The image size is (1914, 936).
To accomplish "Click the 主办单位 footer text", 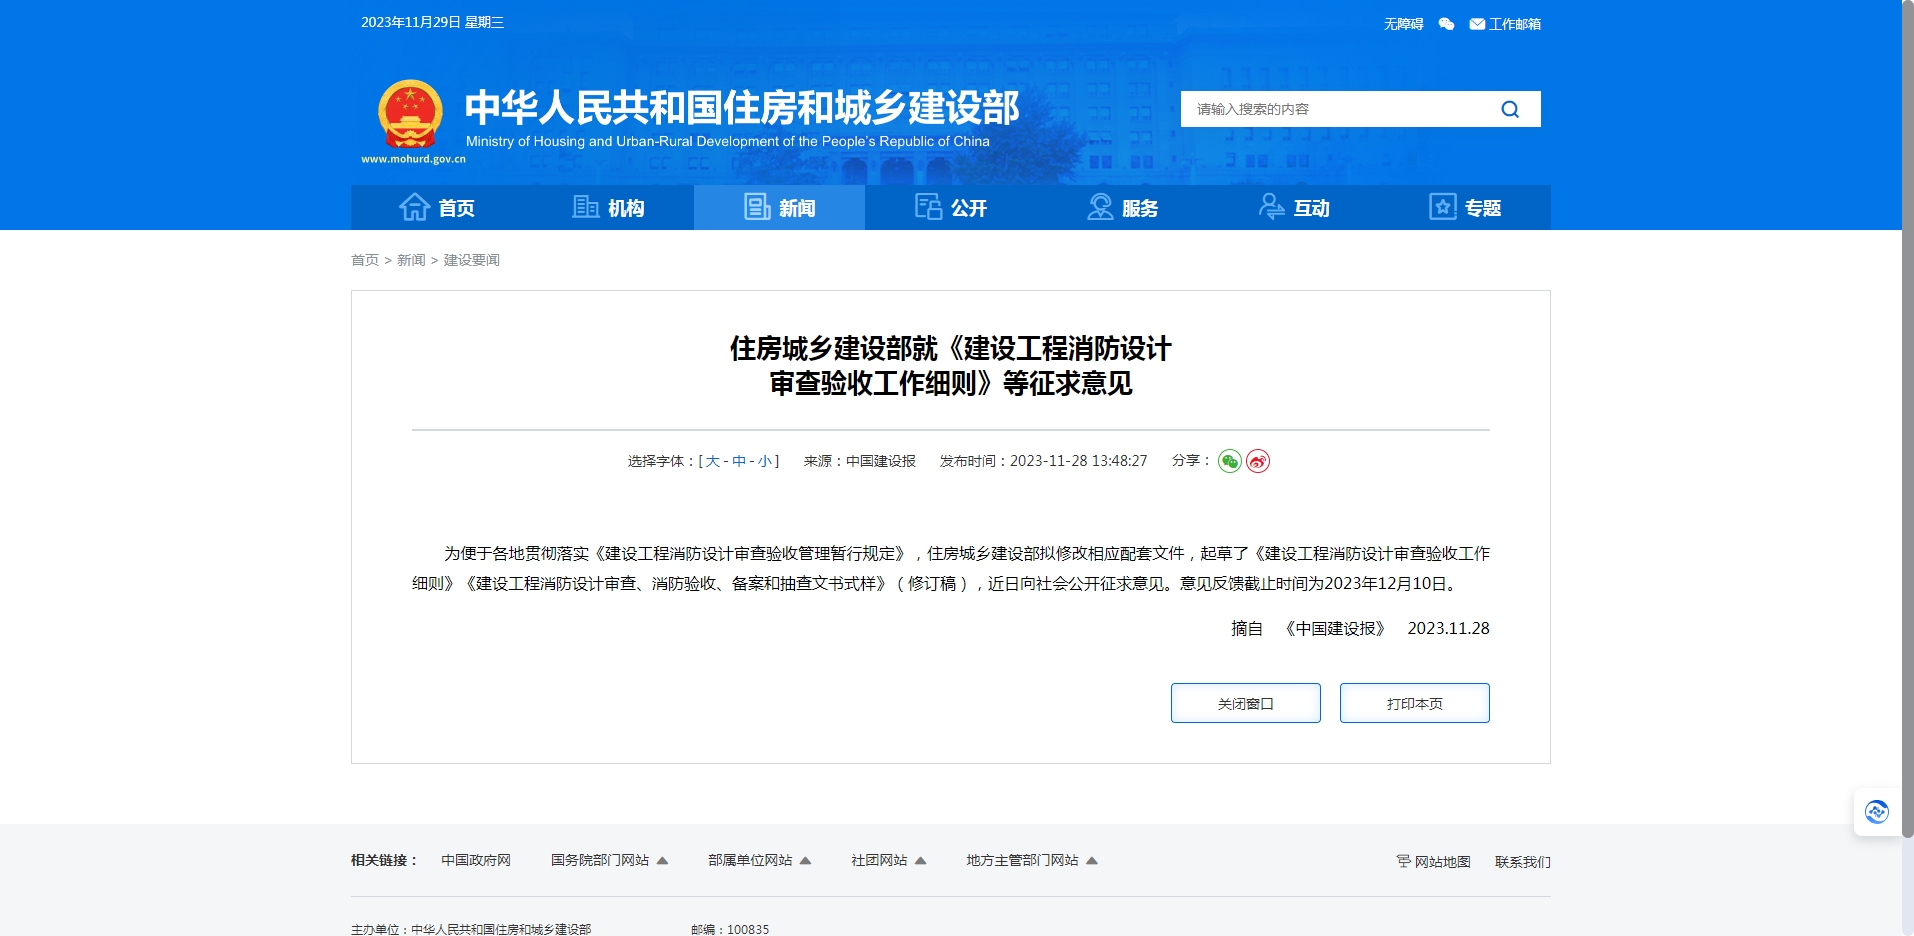I will pos(471,929).
